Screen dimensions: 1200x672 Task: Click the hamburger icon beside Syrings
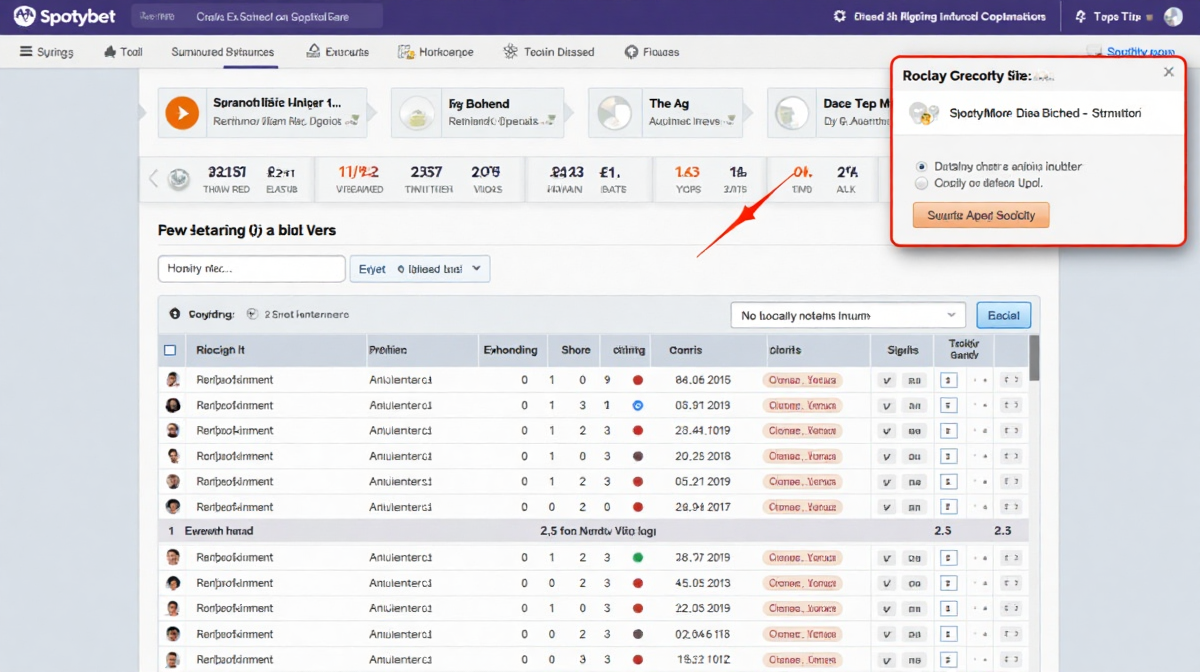pos(24,52)
